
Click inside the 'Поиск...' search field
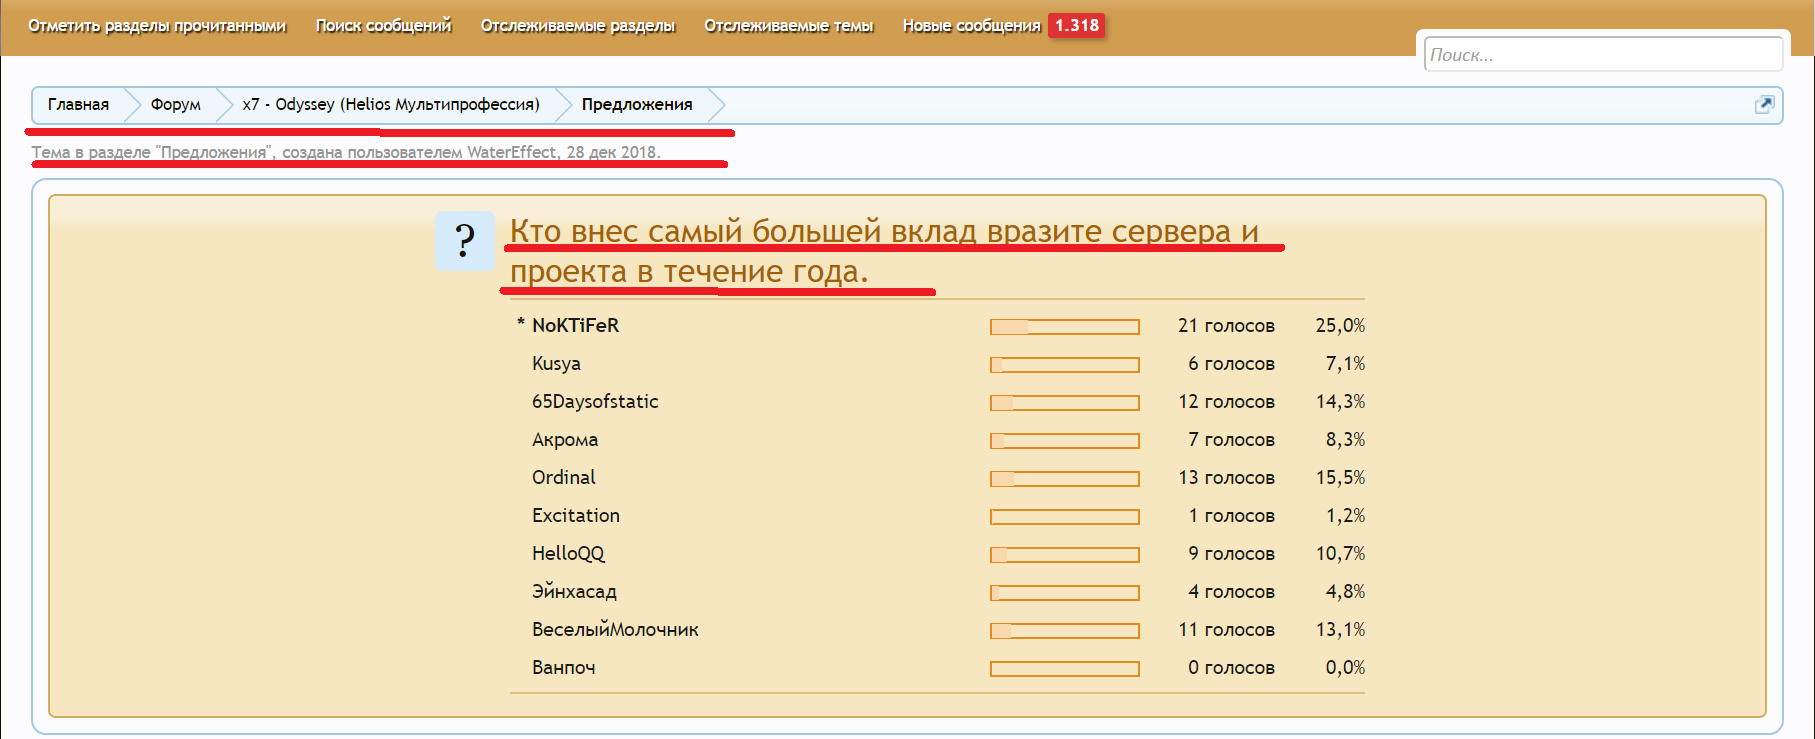[x=1602, y=55]
